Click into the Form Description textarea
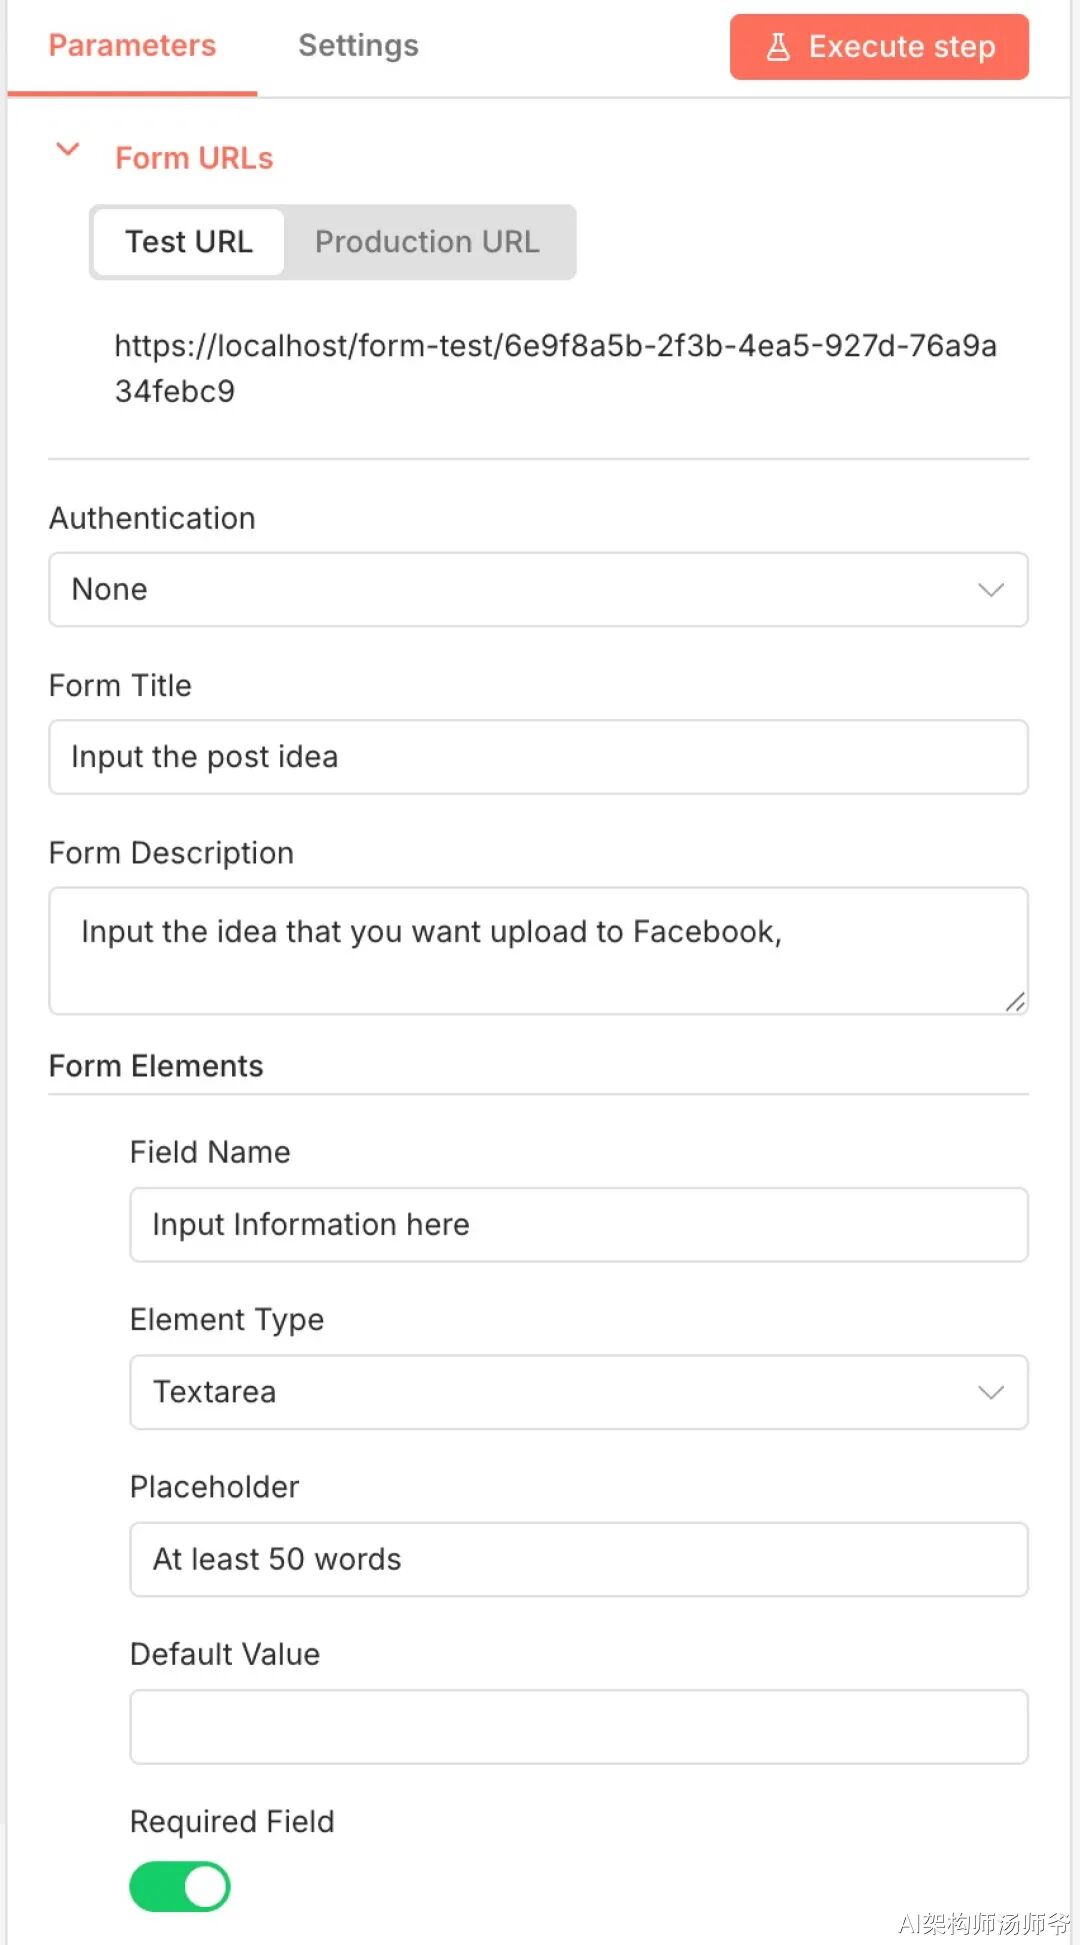 tap(538, 950)
